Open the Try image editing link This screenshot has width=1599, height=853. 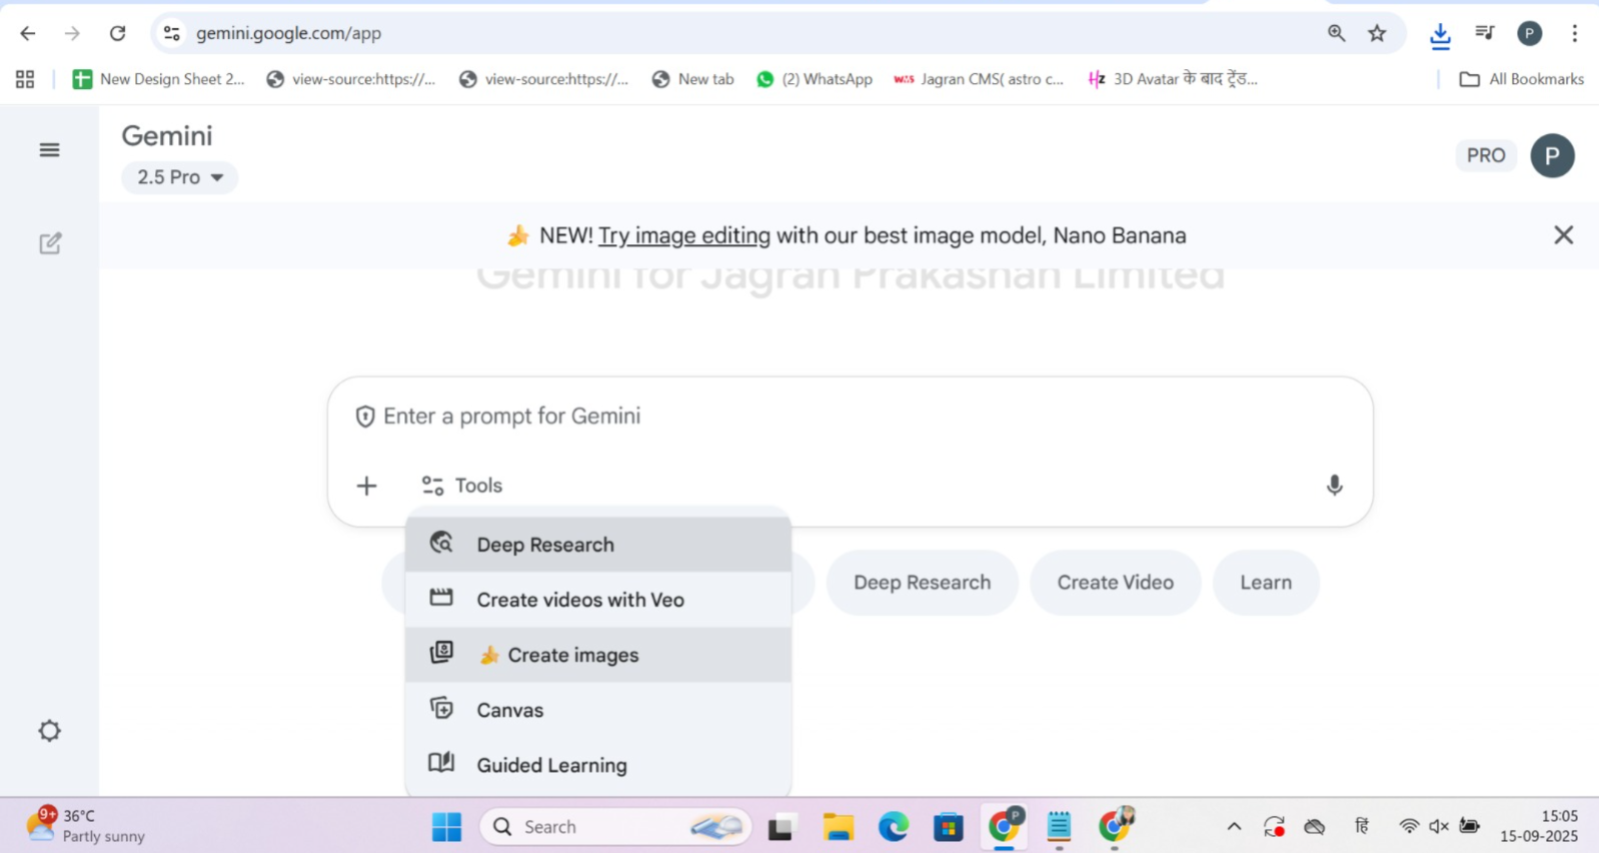coord(684,236)
